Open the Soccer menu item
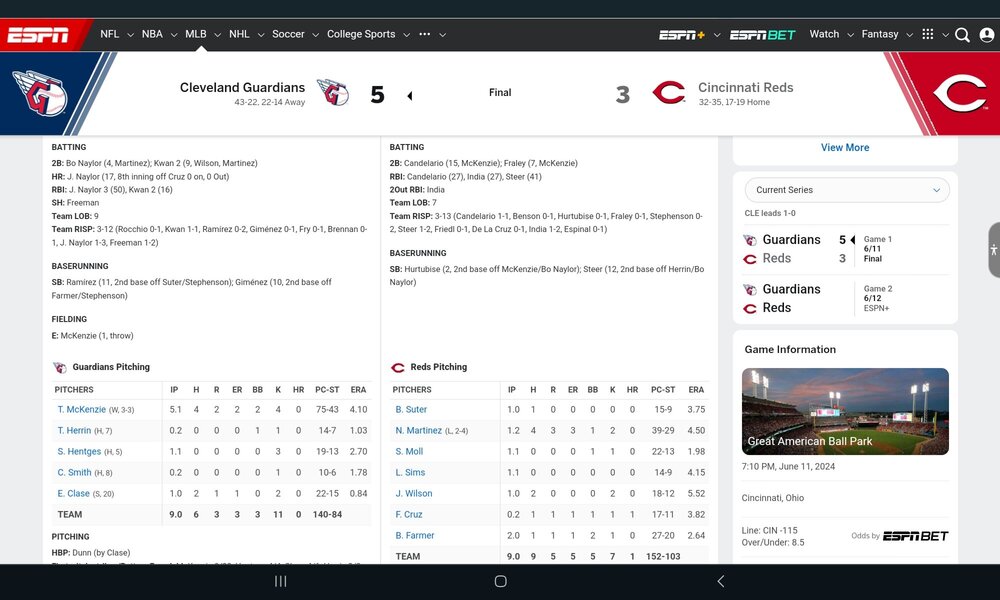This screenshot has height=600, width=1000. (x=288, y=34)
